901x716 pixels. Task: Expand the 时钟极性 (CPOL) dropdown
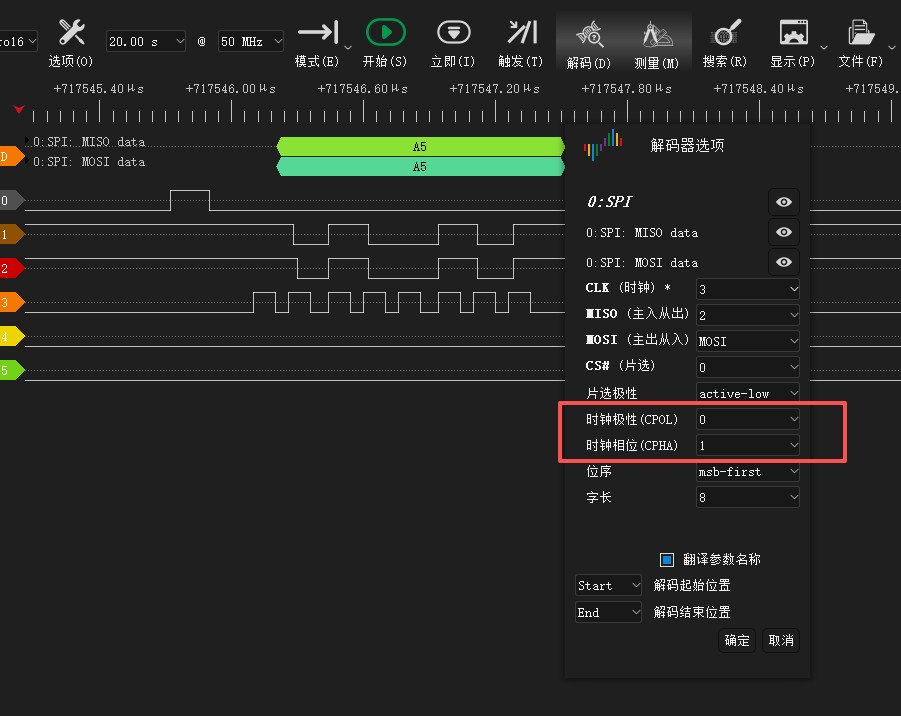point(748,419)
